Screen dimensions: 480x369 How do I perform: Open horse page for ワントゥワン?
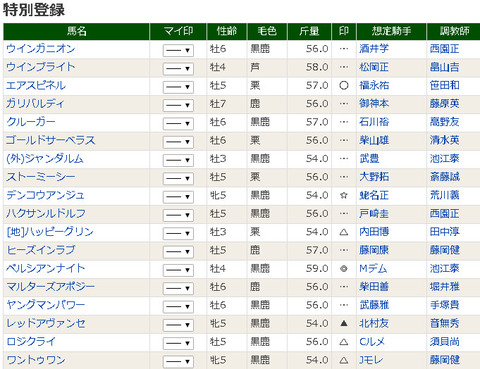pyautogui.click(x=36, y=361)
